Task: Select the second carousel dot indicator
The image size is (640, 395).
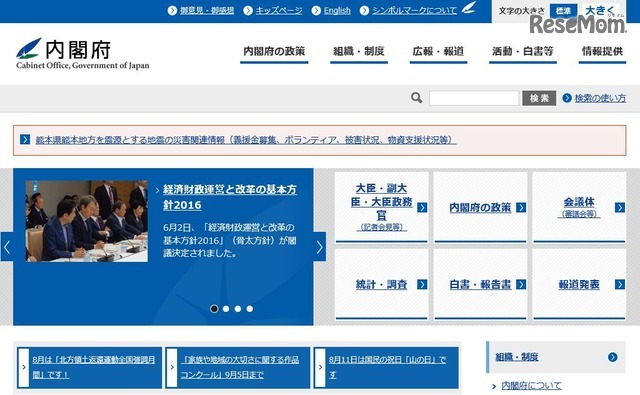Action: click(226, 309)
